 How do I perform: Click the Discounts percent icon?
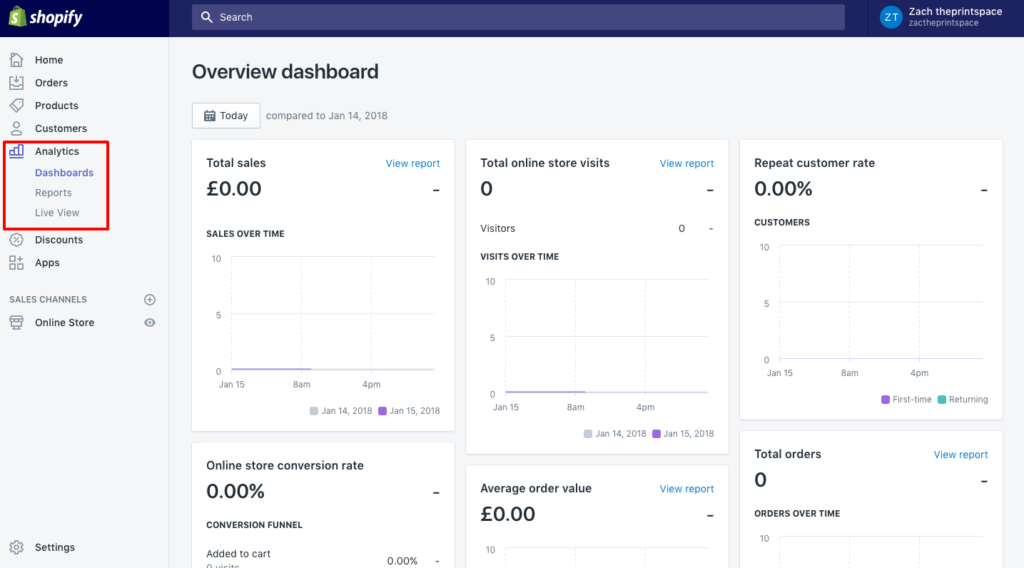point(16,240)
